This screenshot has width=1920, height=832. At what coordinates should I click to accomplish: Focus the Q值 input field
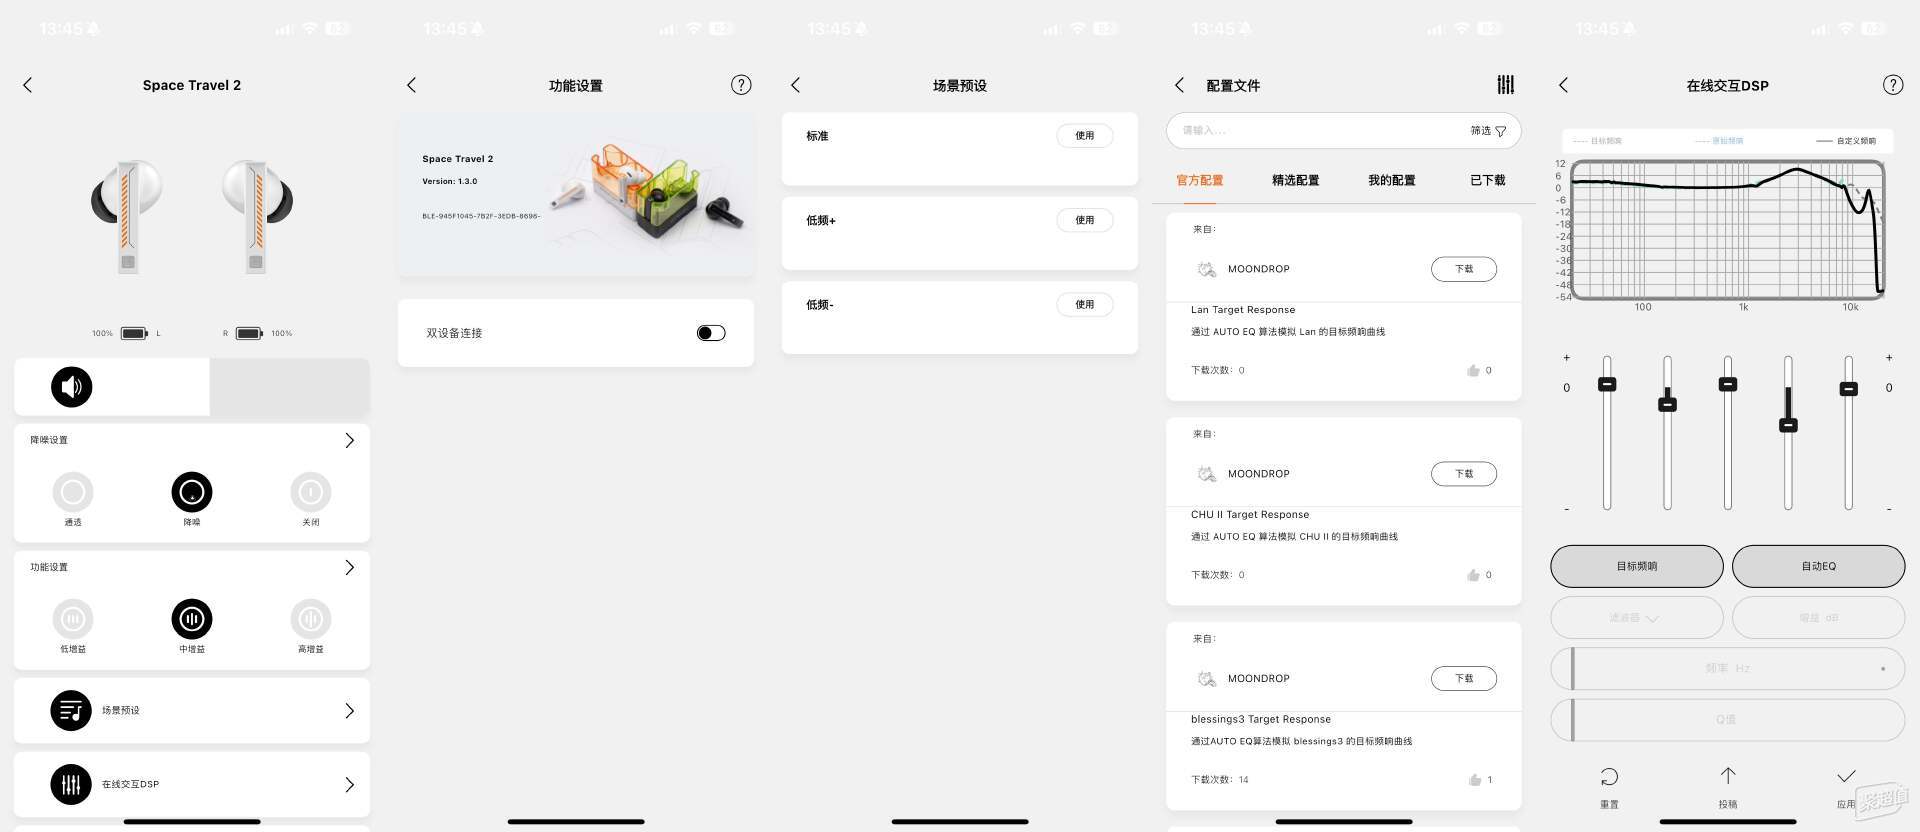click(x=1728, y=720)
